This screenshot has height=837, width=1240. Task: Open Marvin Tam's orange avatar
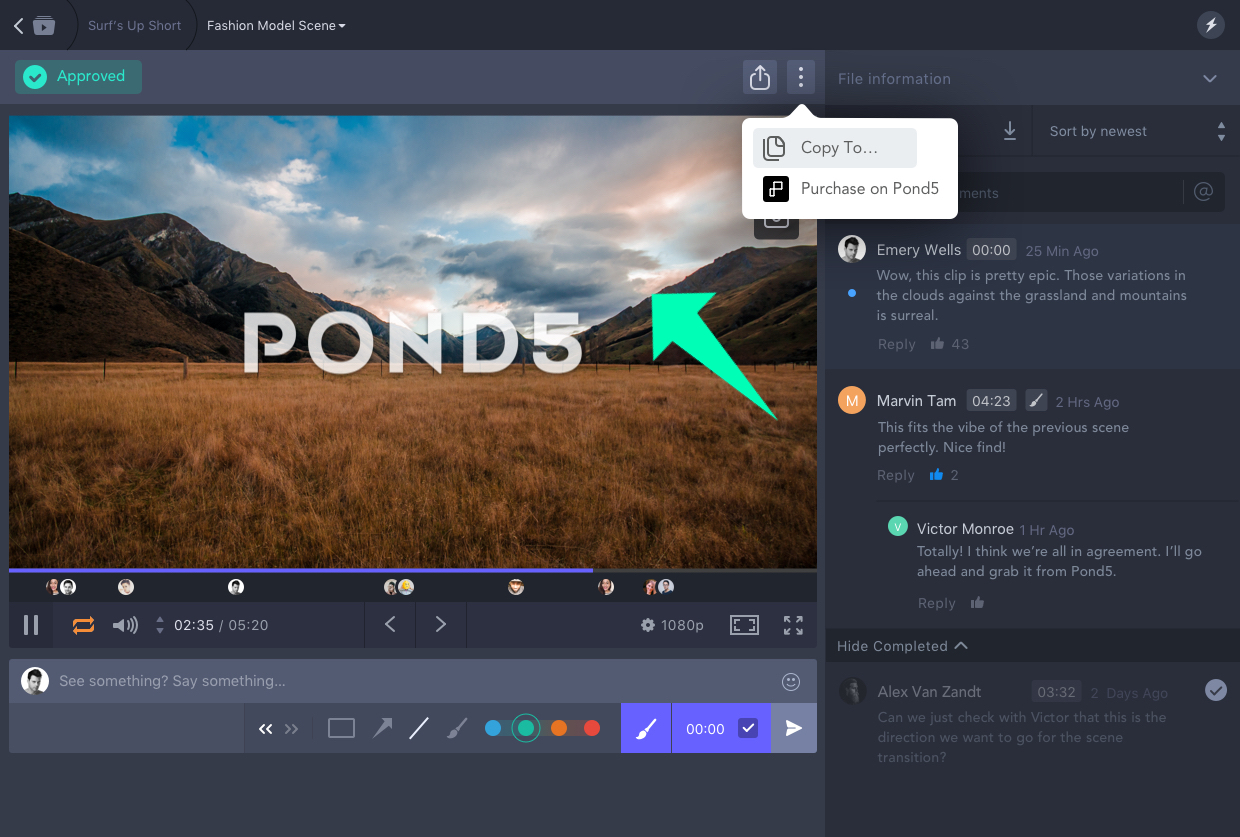pos(852,401)
